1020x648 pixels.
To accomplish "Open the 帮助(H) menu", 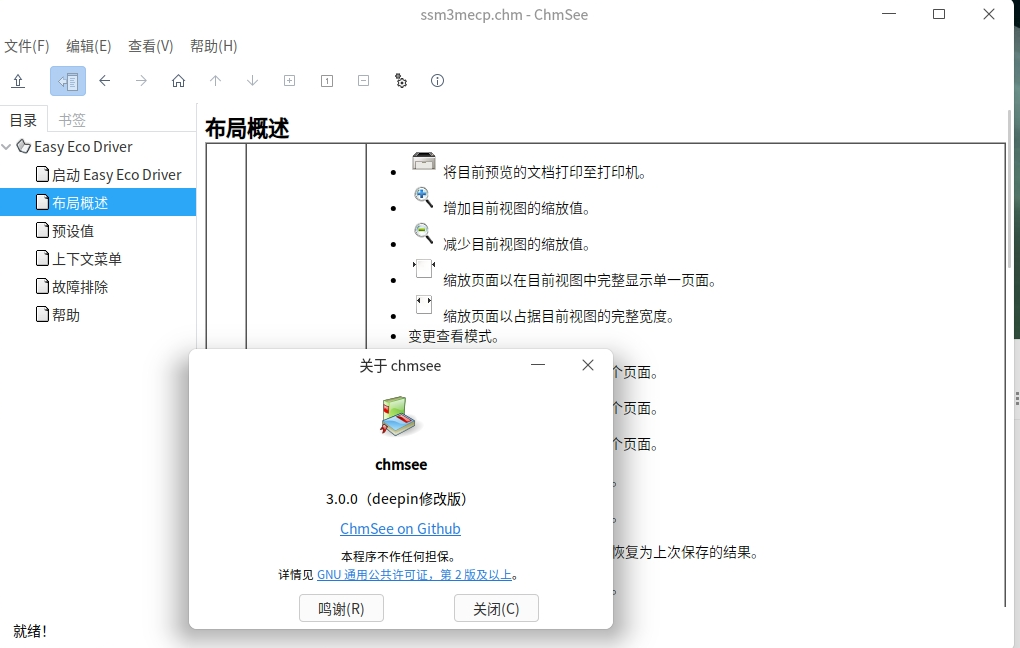I will pyautogui.click(x=213, y=46).
